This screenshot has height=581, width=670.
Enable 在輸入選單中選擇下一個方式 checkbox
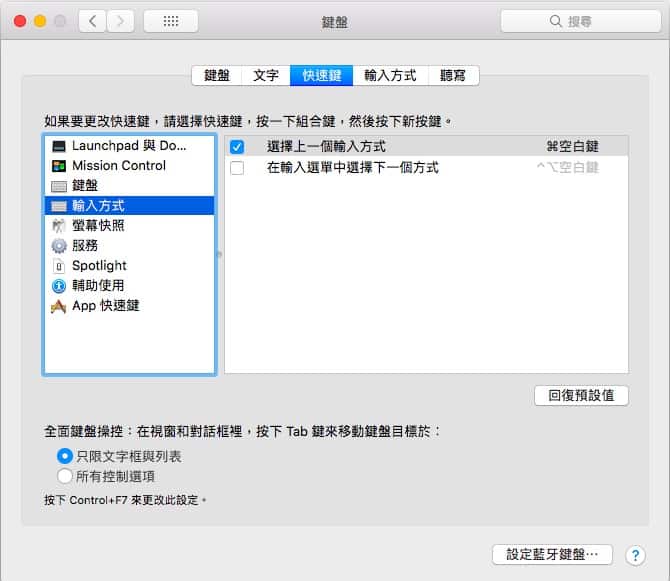tap(237, 168)
